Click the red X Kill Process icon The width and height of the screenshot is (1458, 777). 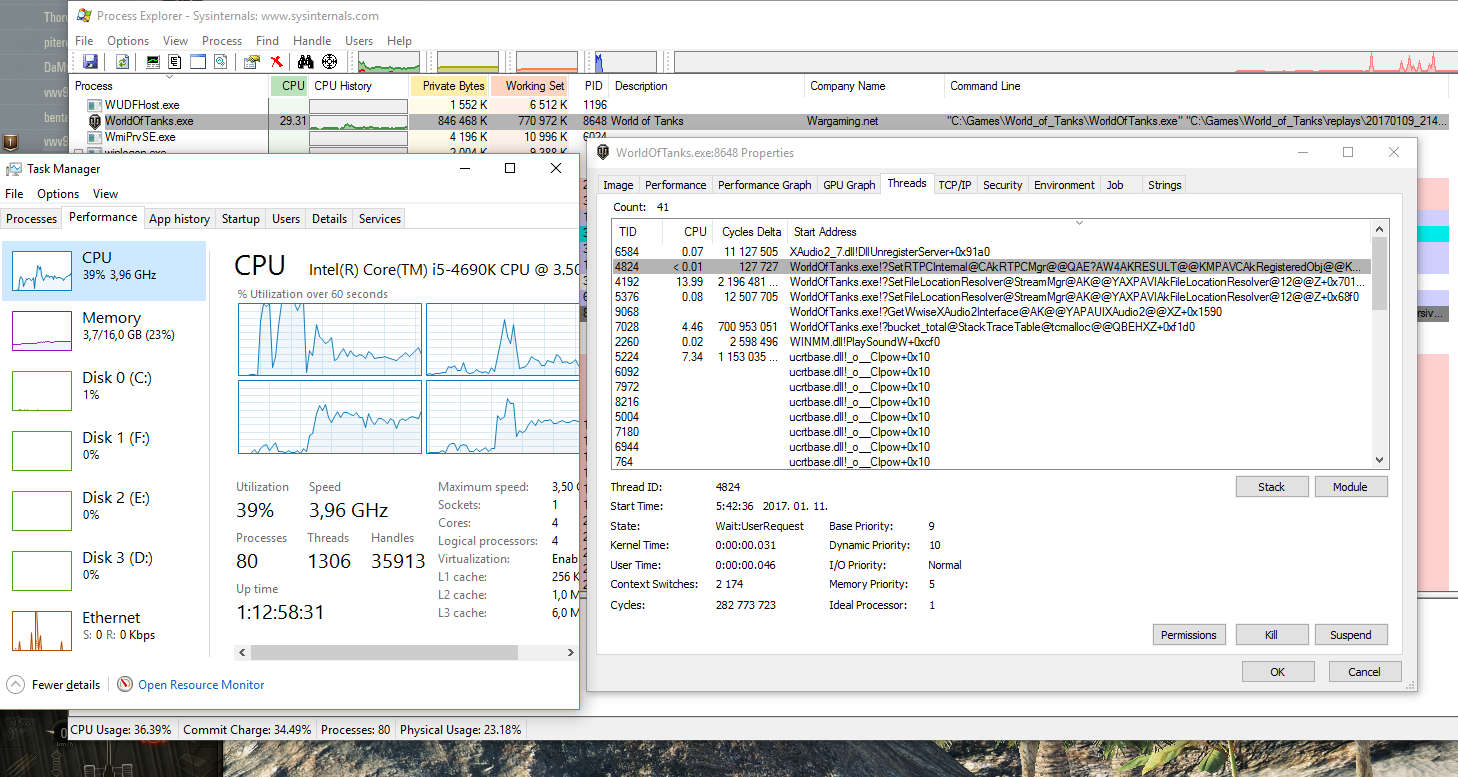(x=276, y=62)
